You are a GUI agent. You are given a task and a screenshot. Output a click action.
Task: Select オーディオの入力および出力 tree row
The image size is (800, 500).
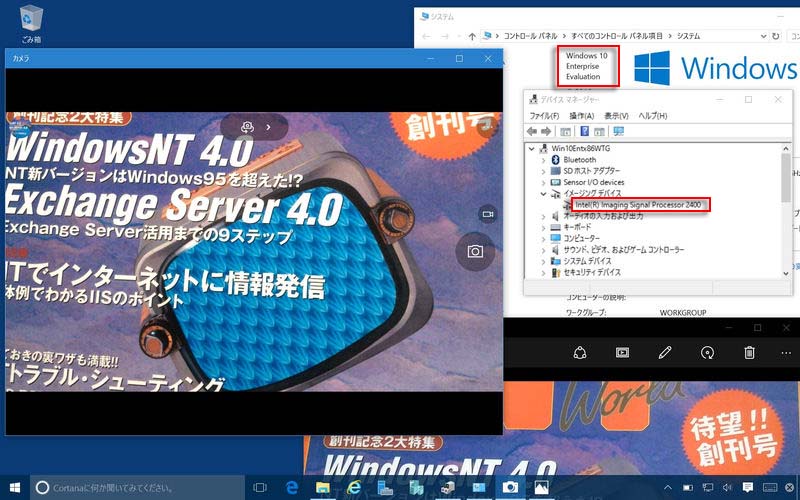click(603, 216)
